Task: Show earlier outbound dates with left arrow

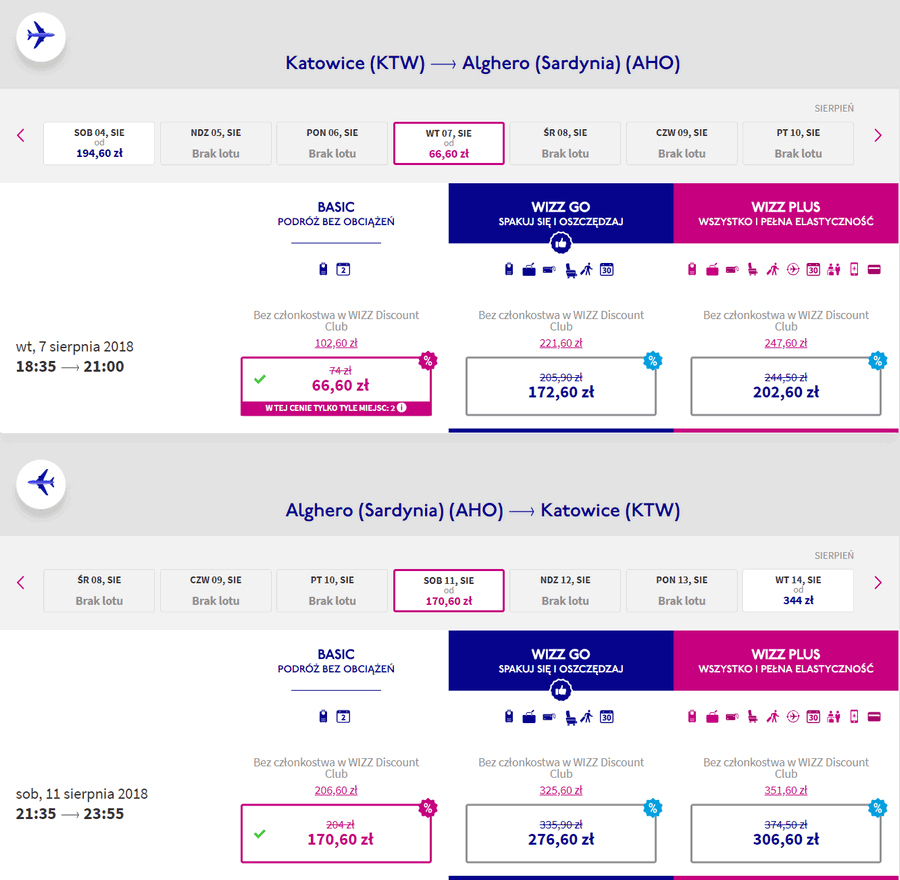Action: tap(21, 135)
